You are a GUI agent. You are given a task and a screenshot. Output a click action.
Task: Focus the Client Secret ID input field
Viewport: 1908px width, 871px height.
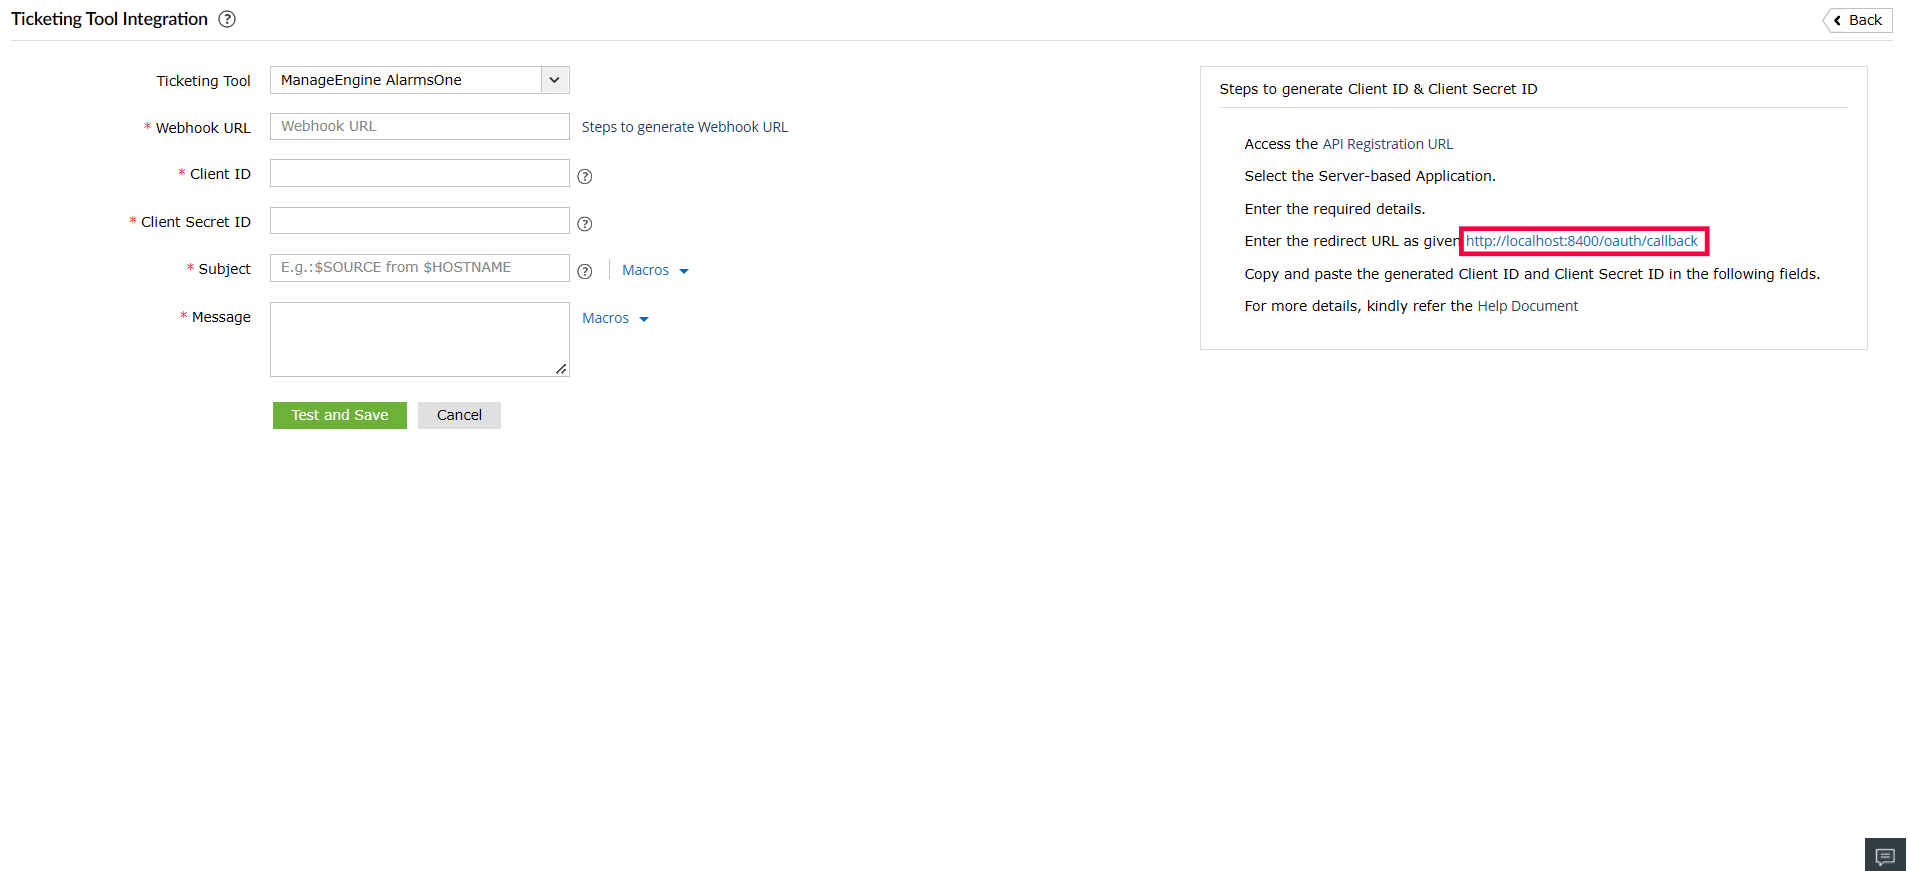tap(420, 221)
